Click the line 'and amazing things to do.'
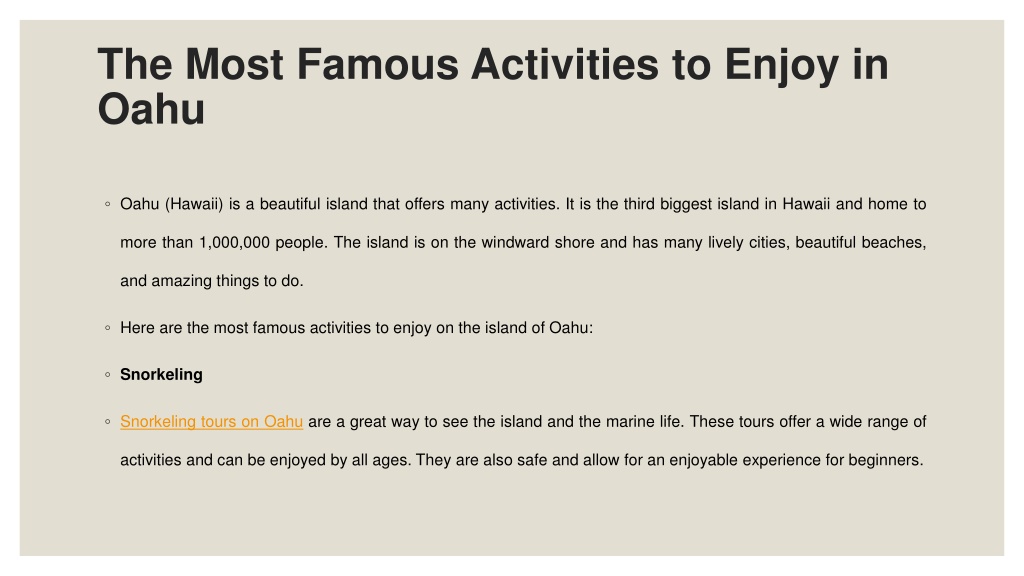 212,281
